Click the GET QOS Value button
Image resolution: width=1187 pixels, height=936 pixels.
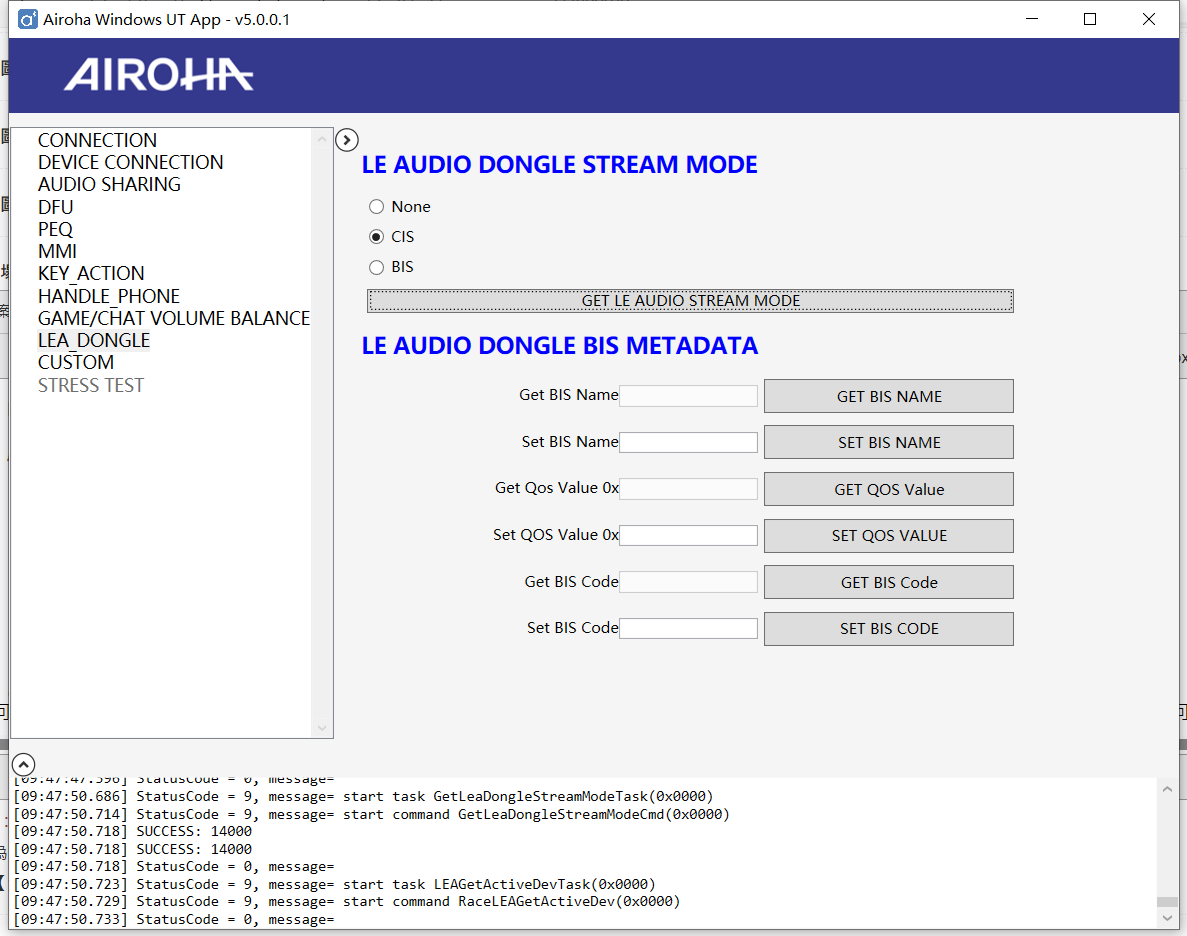[x=889, y=489]
